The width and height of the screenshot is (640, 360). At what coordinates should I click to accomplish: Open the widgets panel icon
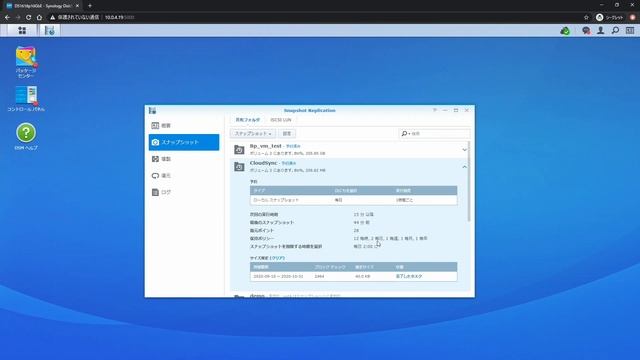[x=630, y=31]
